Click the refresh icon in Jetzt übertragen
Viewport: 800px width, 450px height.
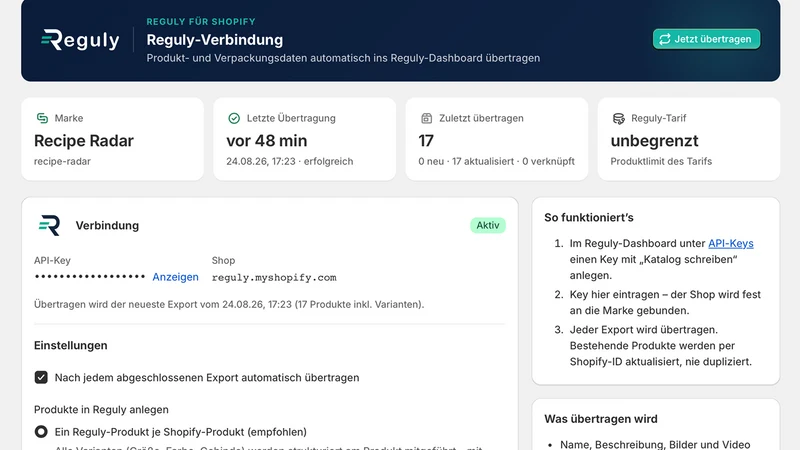[x=665, y=39]
